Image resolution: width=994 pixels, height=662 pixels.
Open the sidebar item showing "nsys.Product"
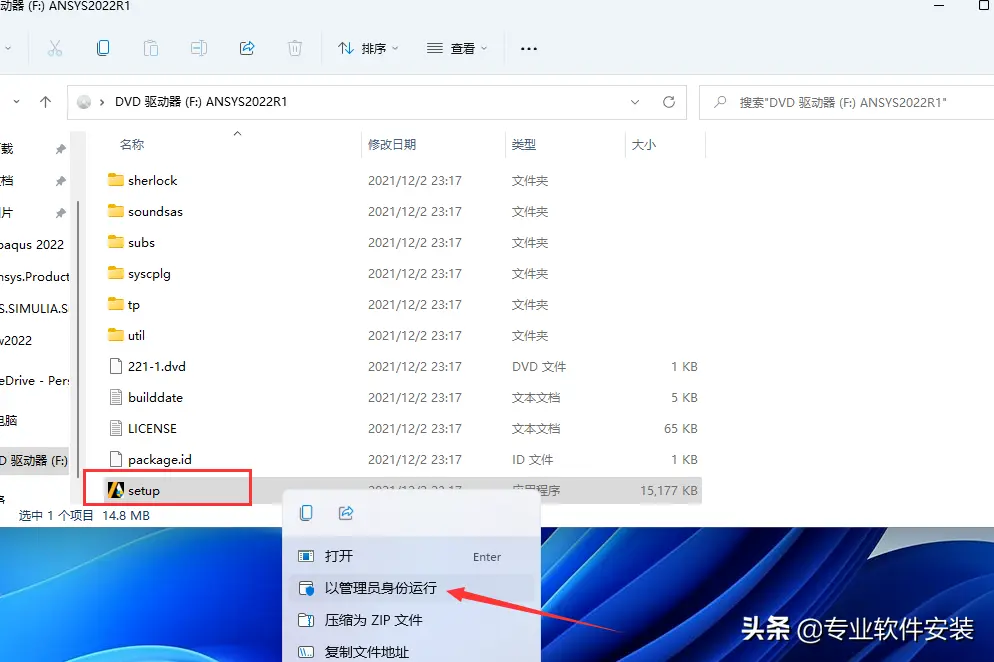pyautogui.click(x=34, y=276)
